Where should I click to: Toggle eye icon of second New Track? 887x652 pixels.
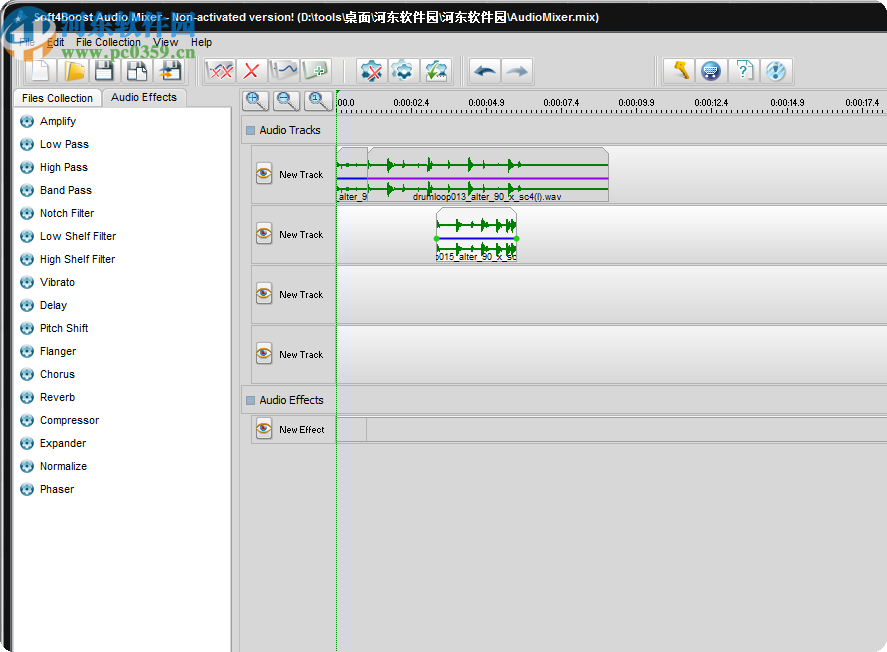point(264,234)
